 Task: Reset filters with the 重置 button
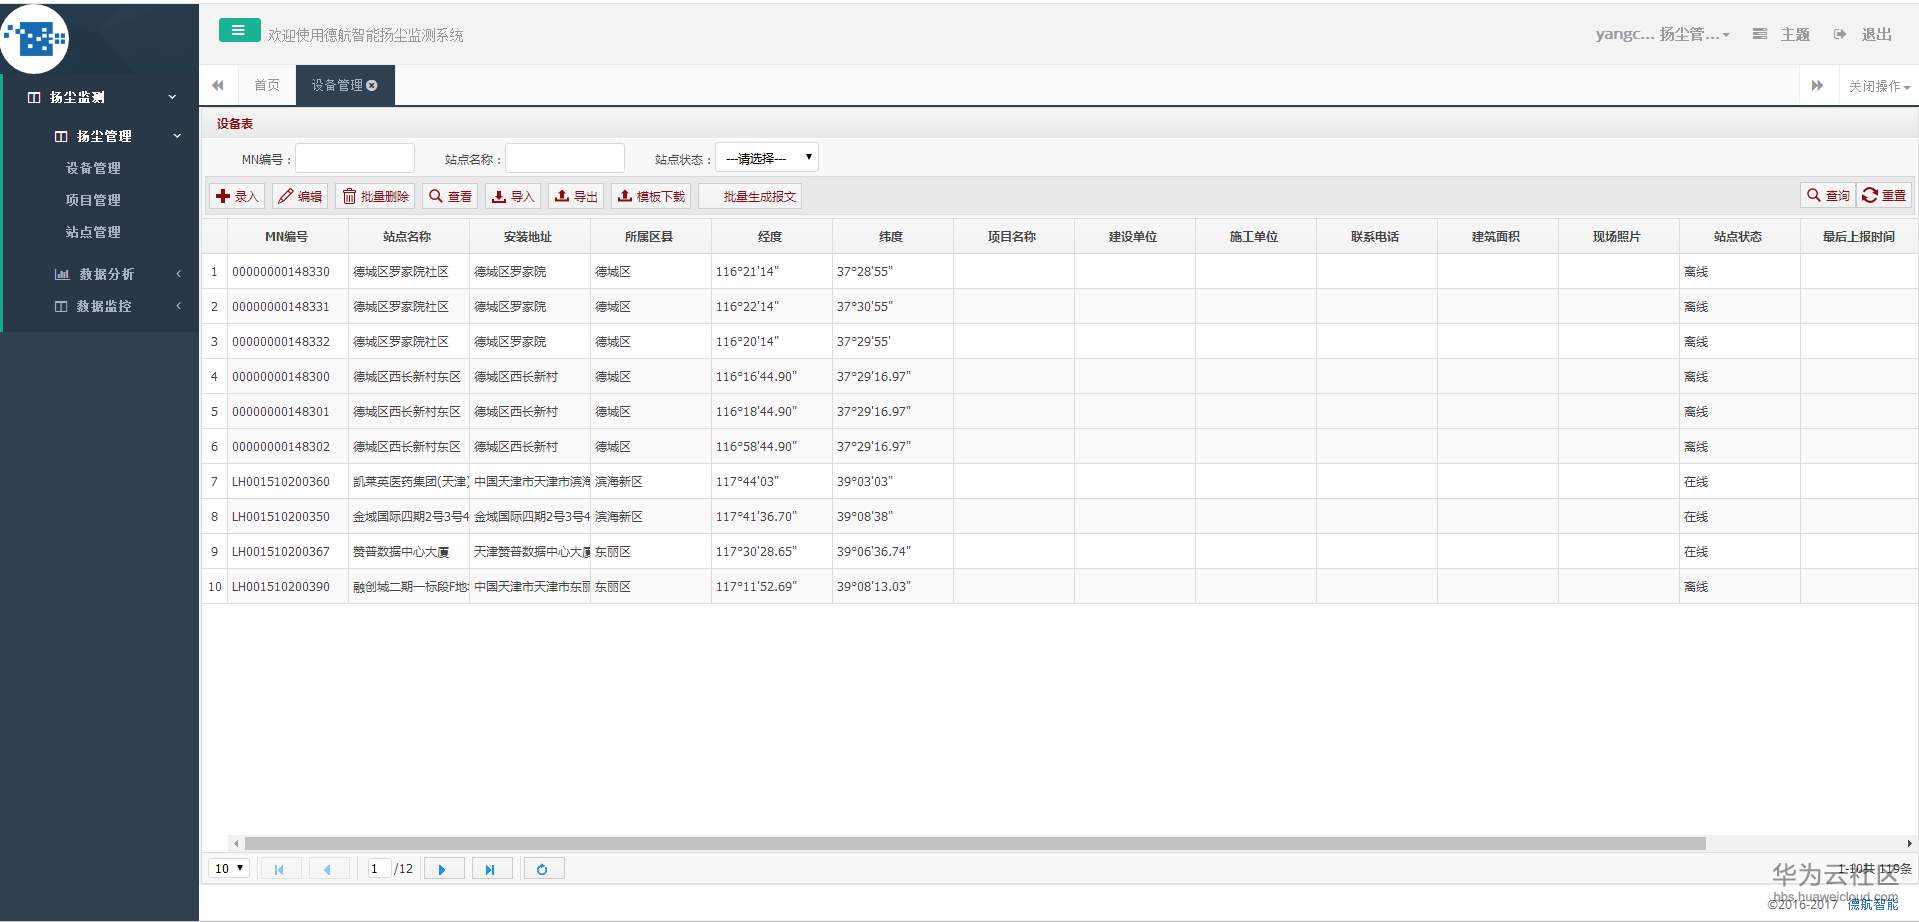tap(1884, 196)
